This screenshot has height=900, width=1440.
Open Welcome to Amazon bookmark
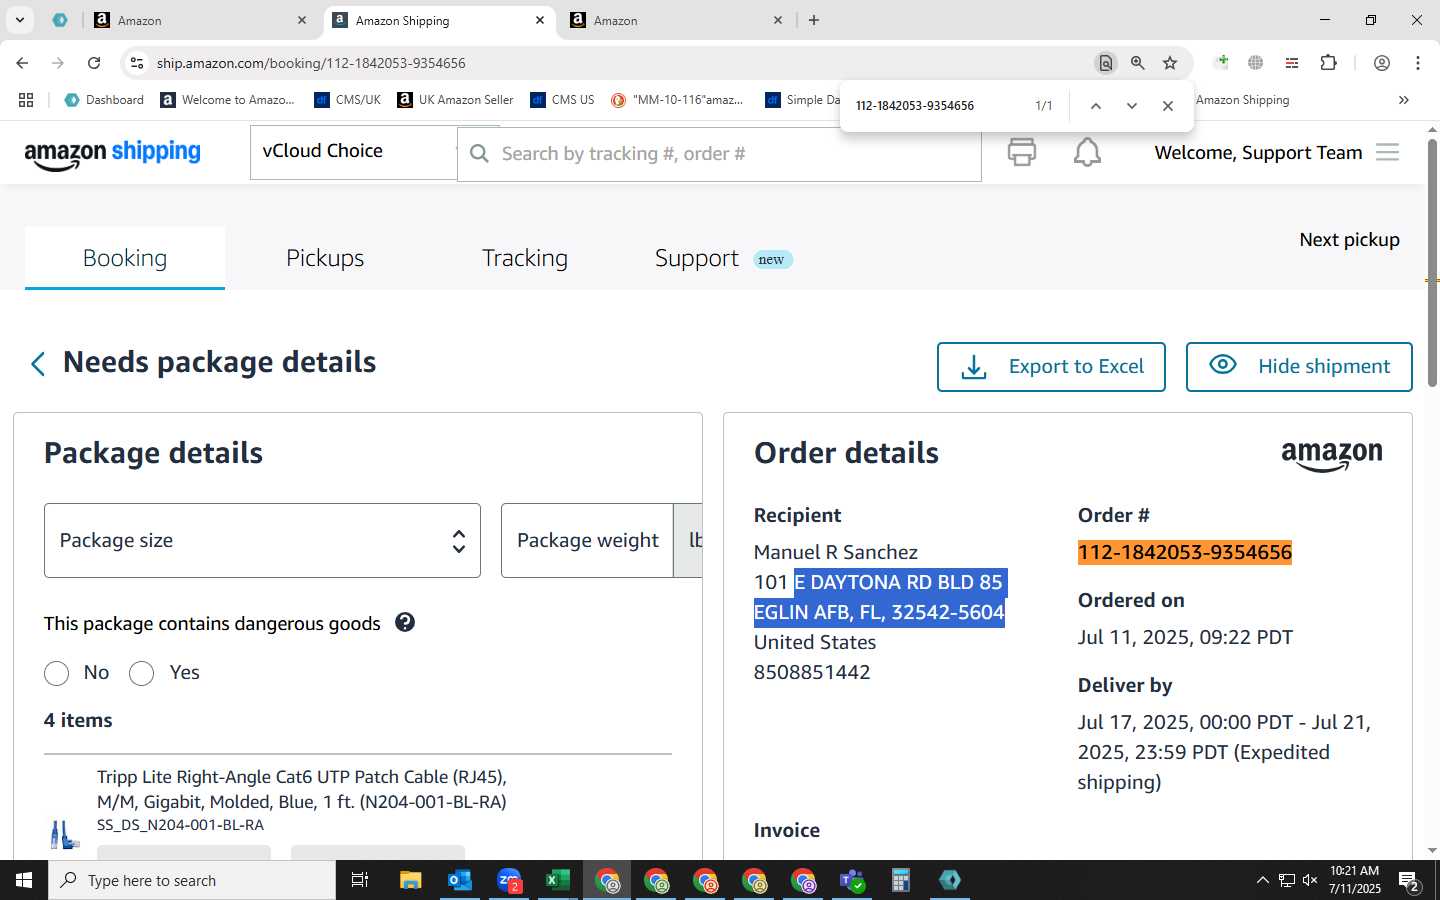click(x=228, y=100)
